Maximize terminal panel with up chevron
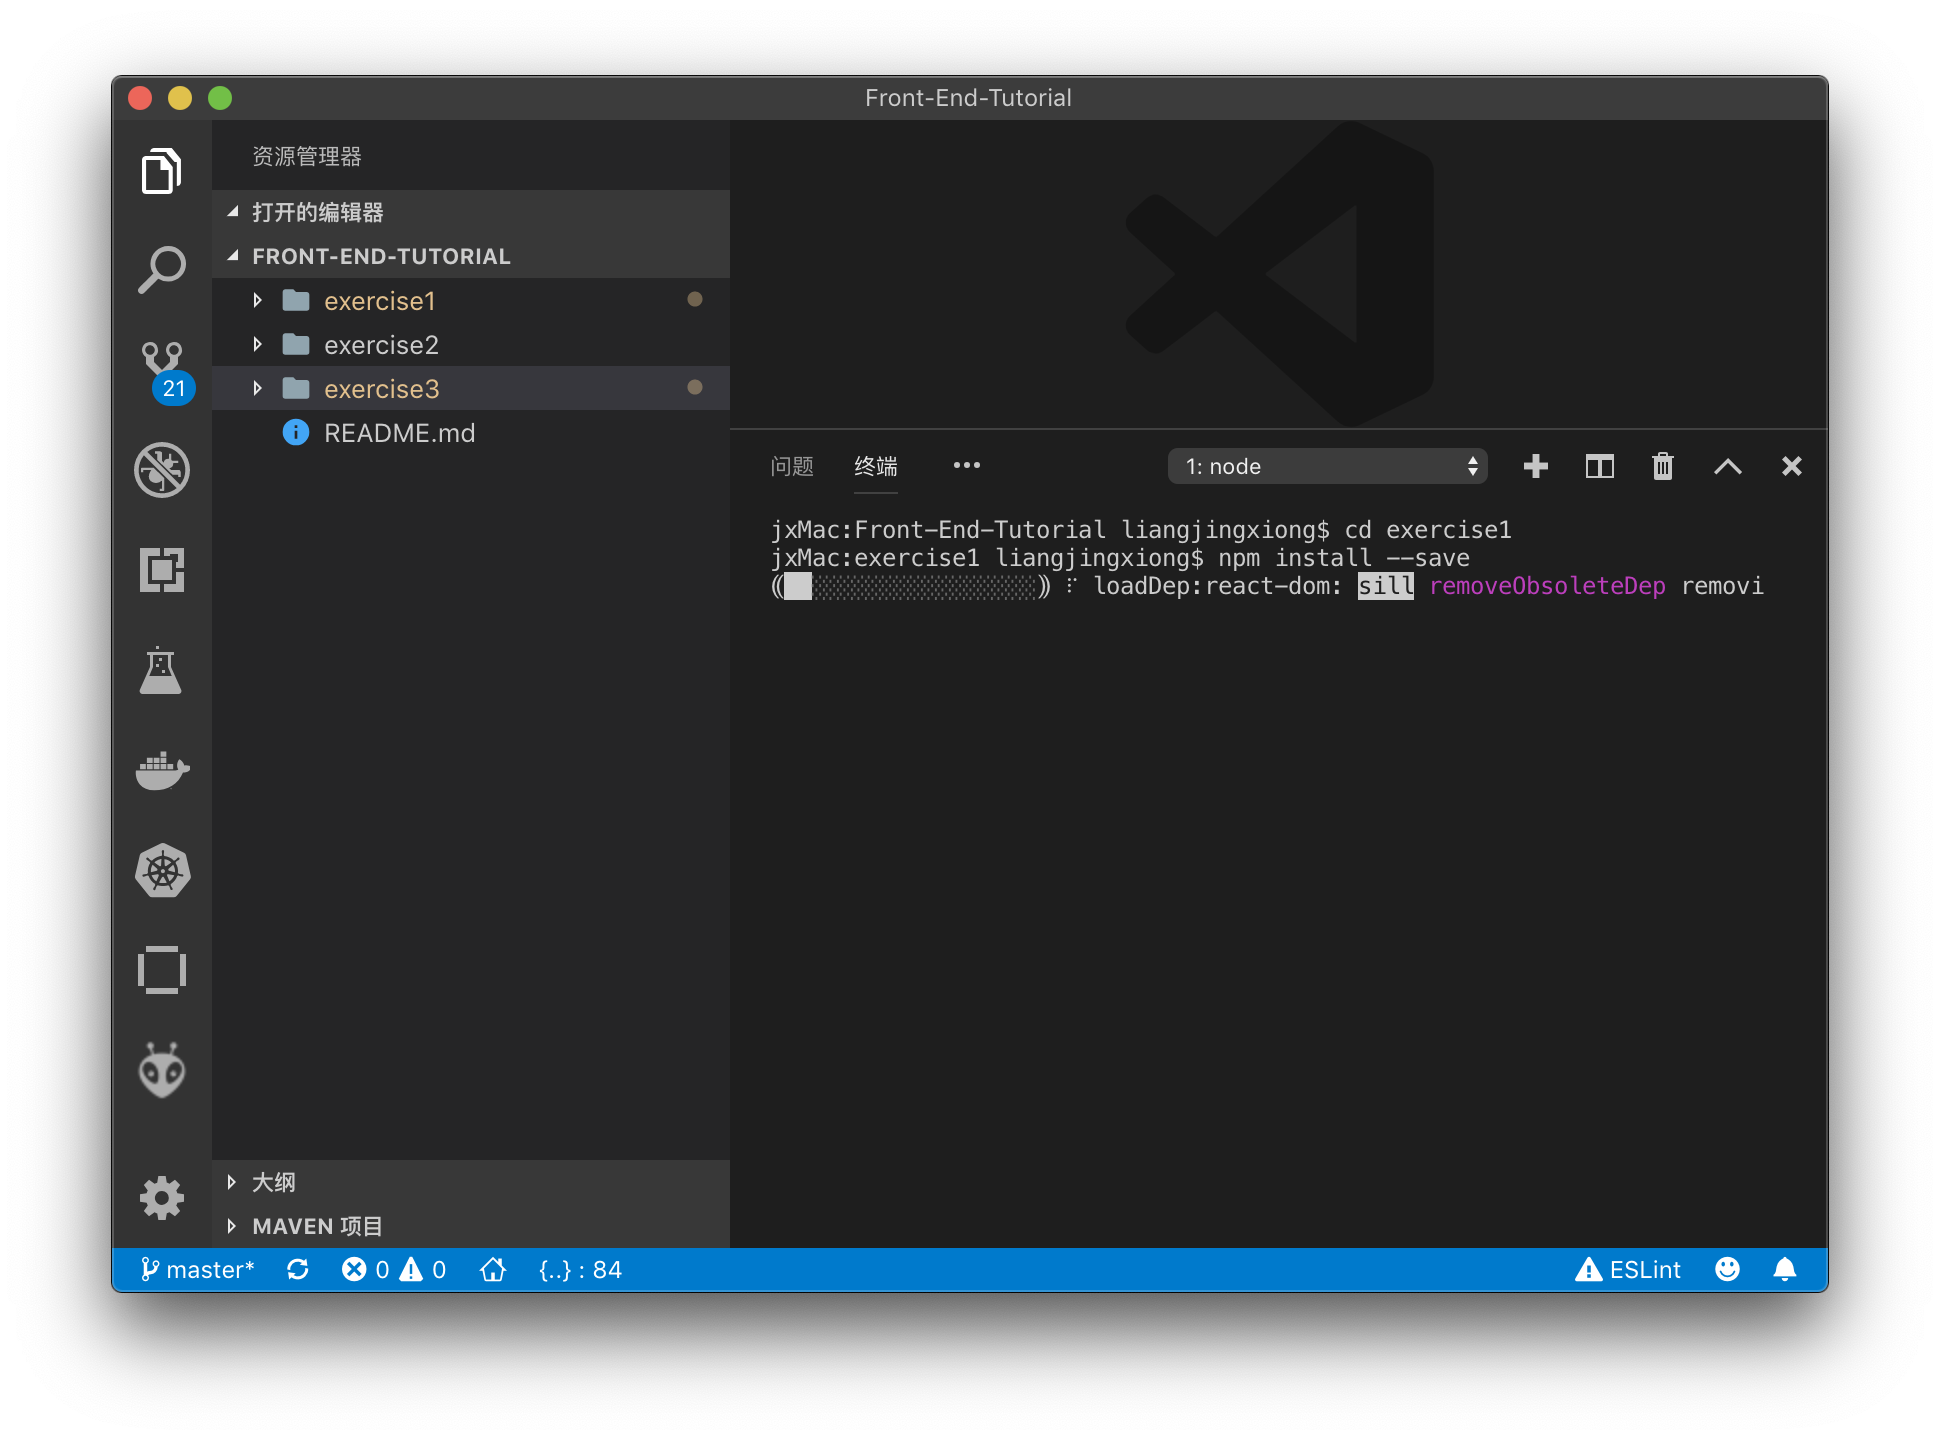Viewport: 1940px width, 1440px height. (x=1727, y=466)
